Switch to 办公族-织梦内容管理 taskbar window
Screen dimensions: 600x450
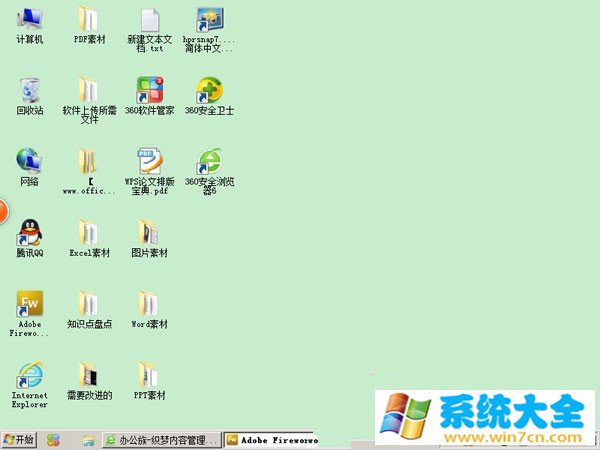(162, 440)
